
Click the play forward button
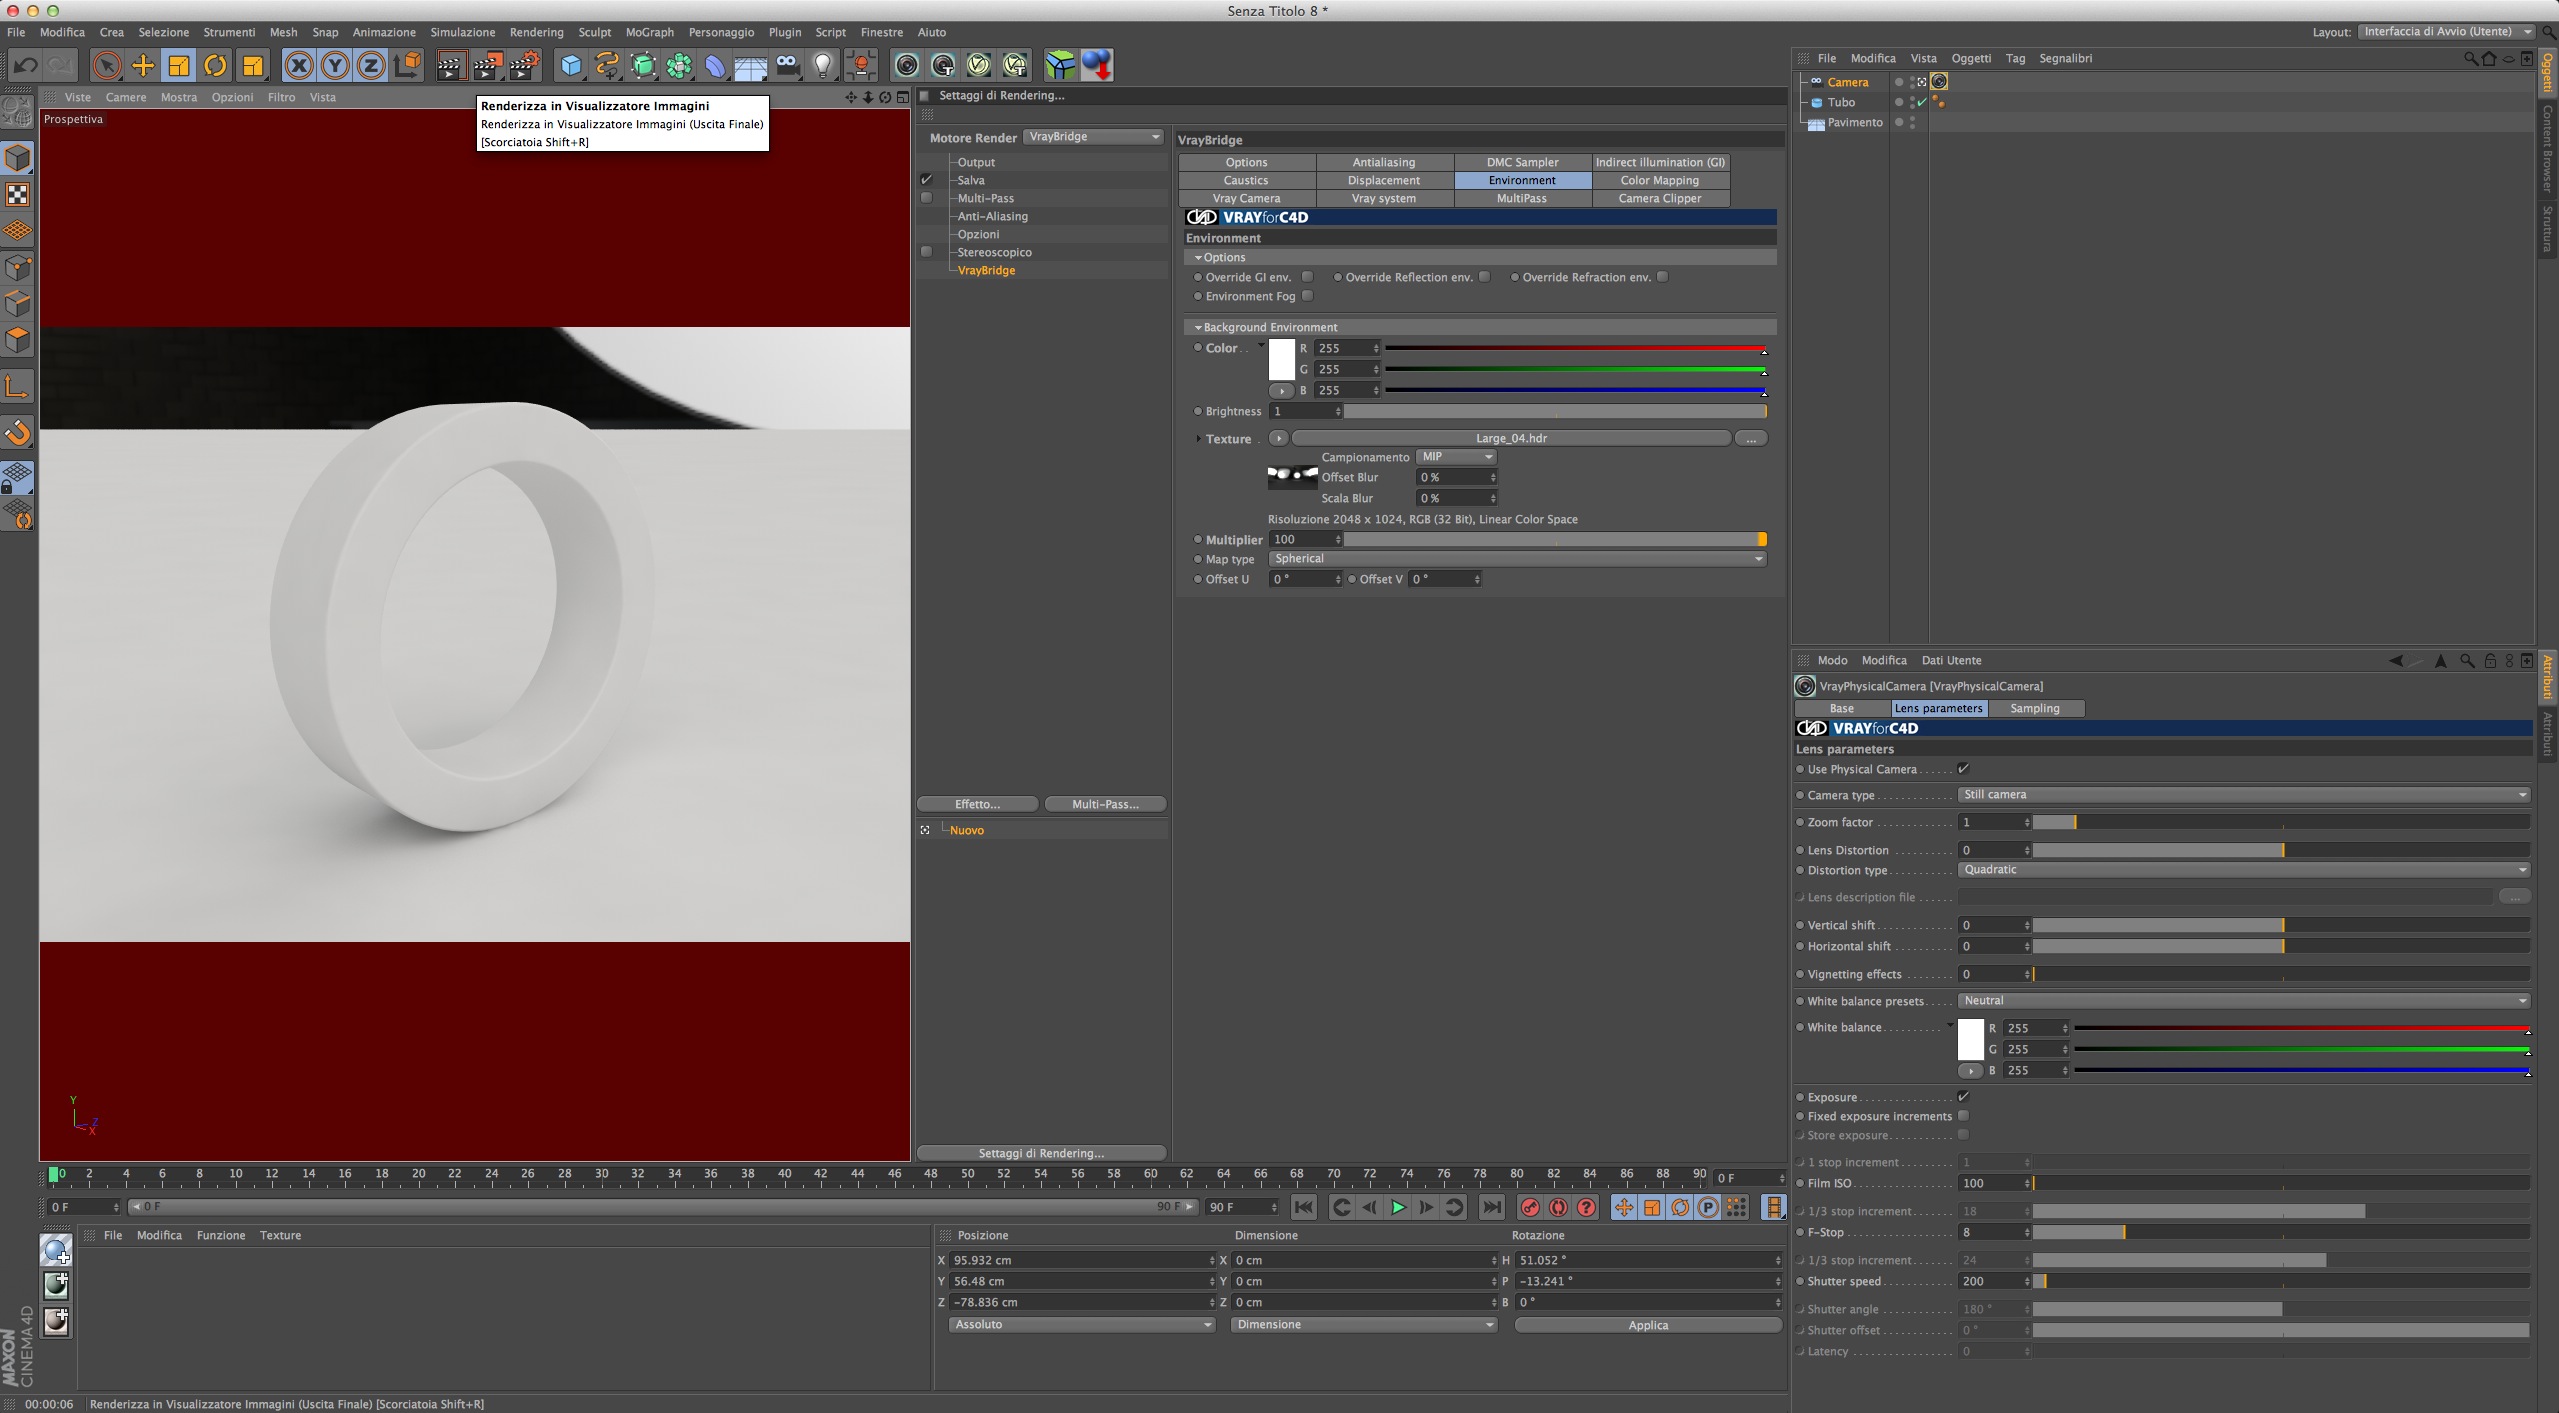coord(1397,1207)
